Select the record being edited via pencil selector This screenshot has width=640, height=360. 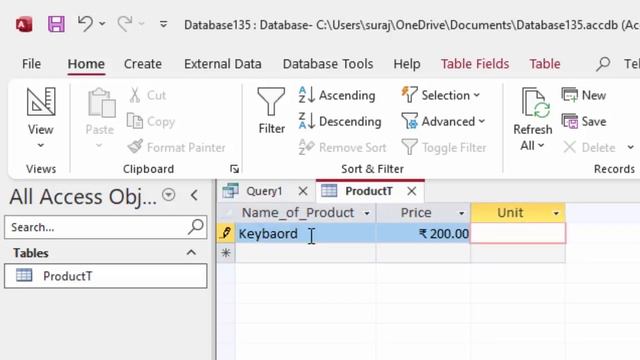(x=226, y=233)
